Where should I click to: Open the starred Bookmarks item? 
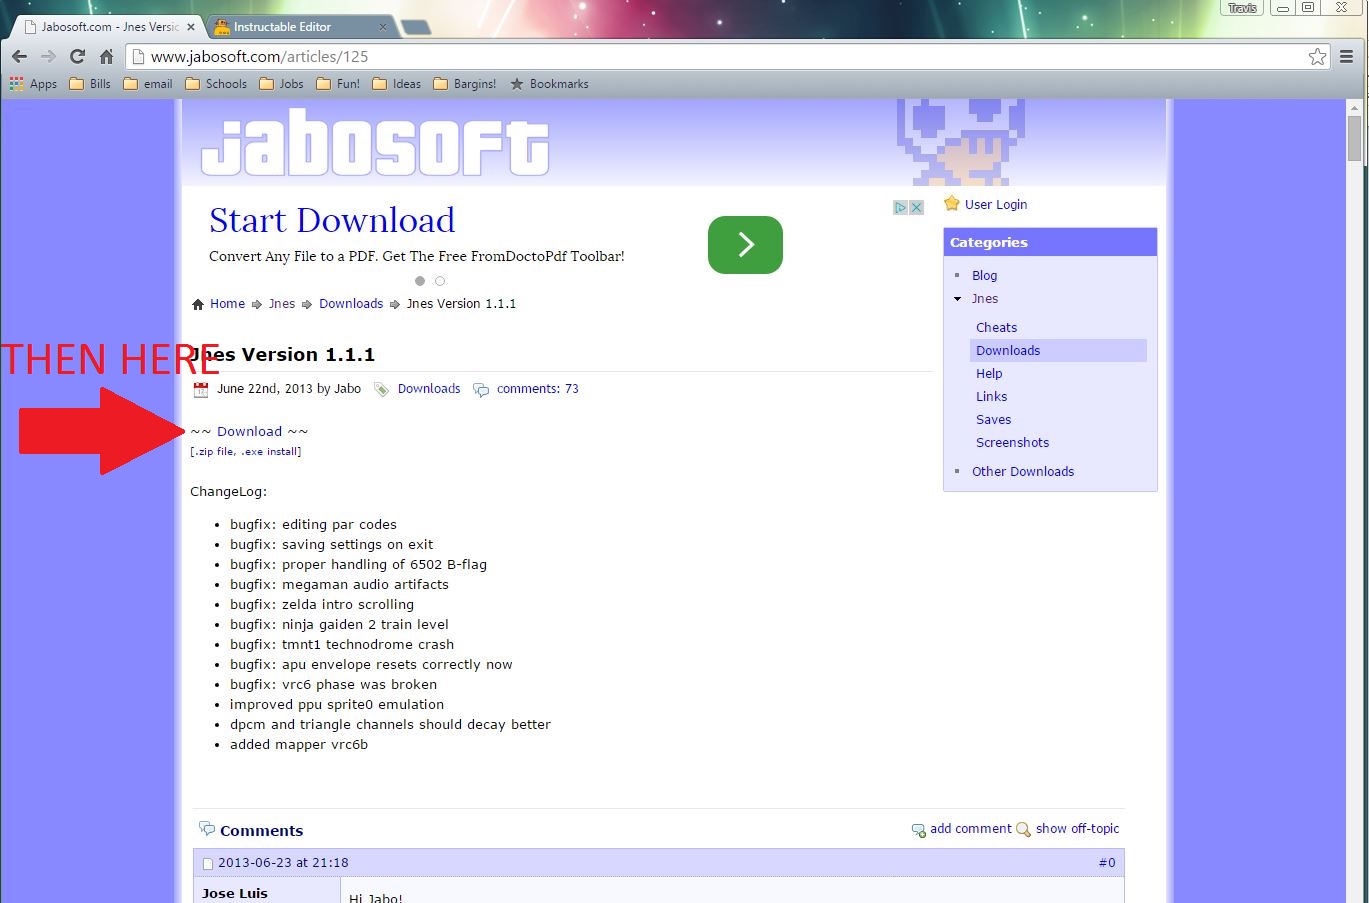pyautogui.click(x=549, y=84)
